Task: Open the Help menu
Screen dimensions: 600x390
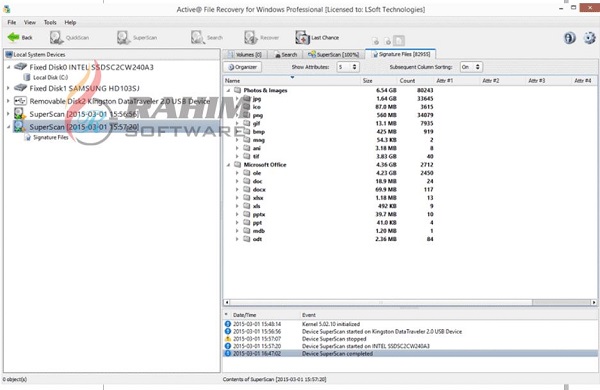Action: coord(70,22)
